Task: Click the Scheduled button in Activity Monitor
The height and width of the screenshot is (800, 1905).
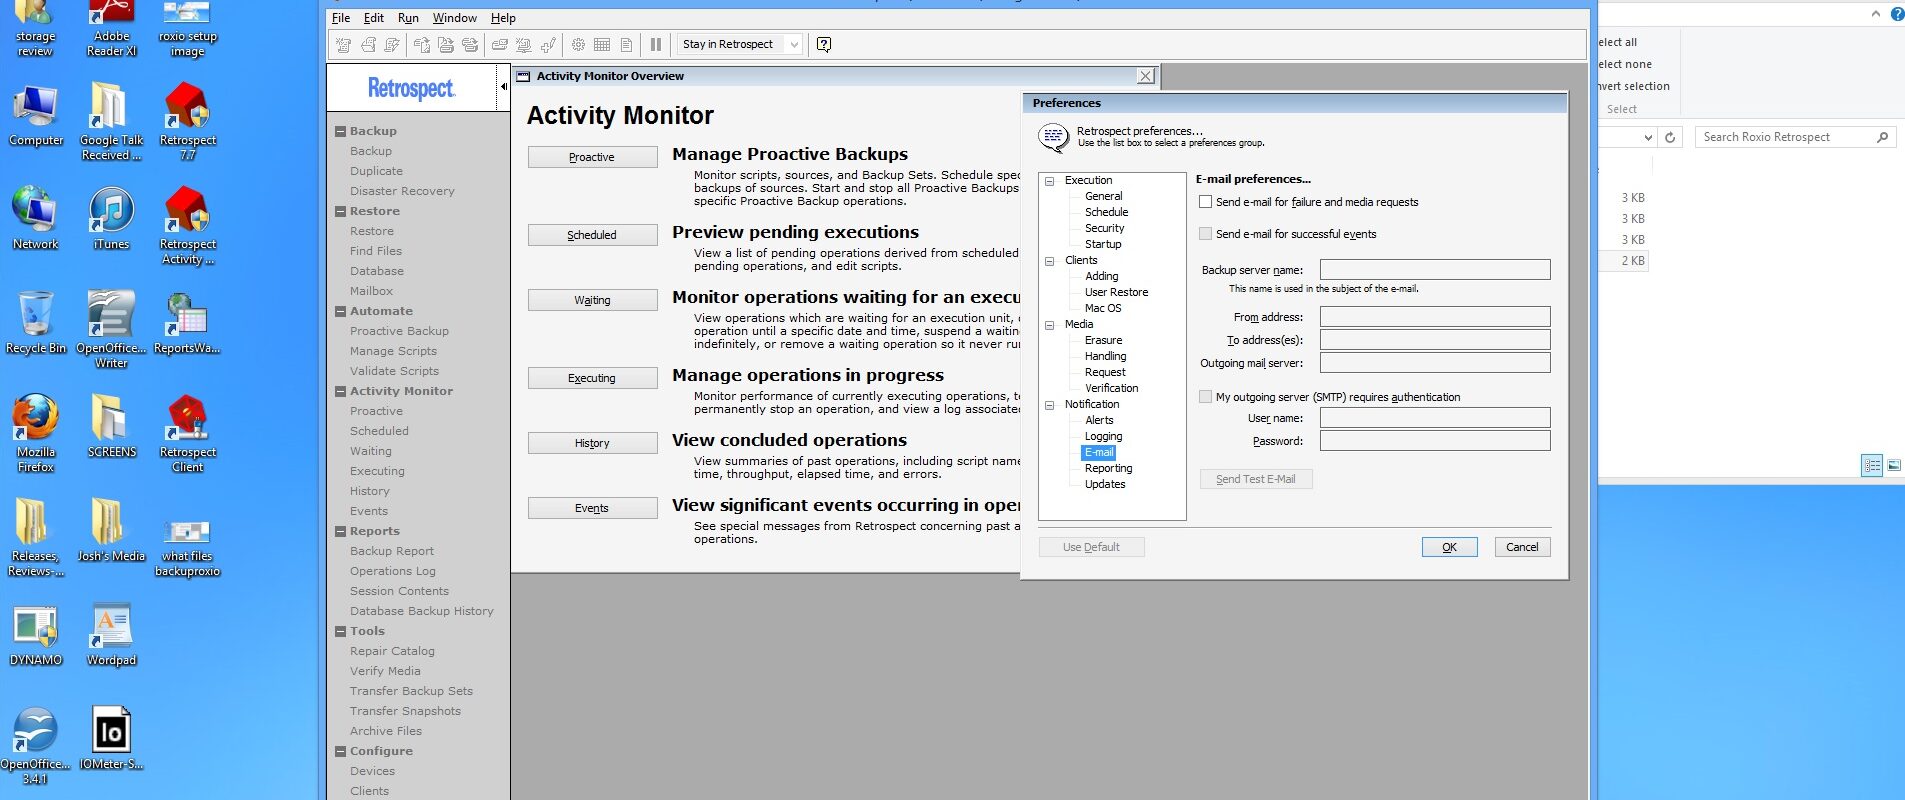Action: [592, 235]
